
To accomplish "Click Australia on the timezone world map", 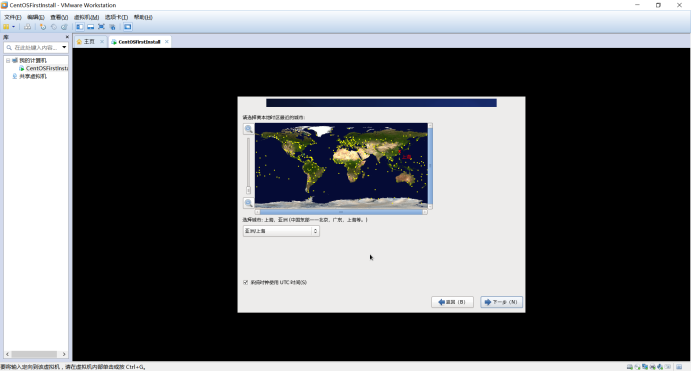I will pyautogui.click(x=405, y=178).
